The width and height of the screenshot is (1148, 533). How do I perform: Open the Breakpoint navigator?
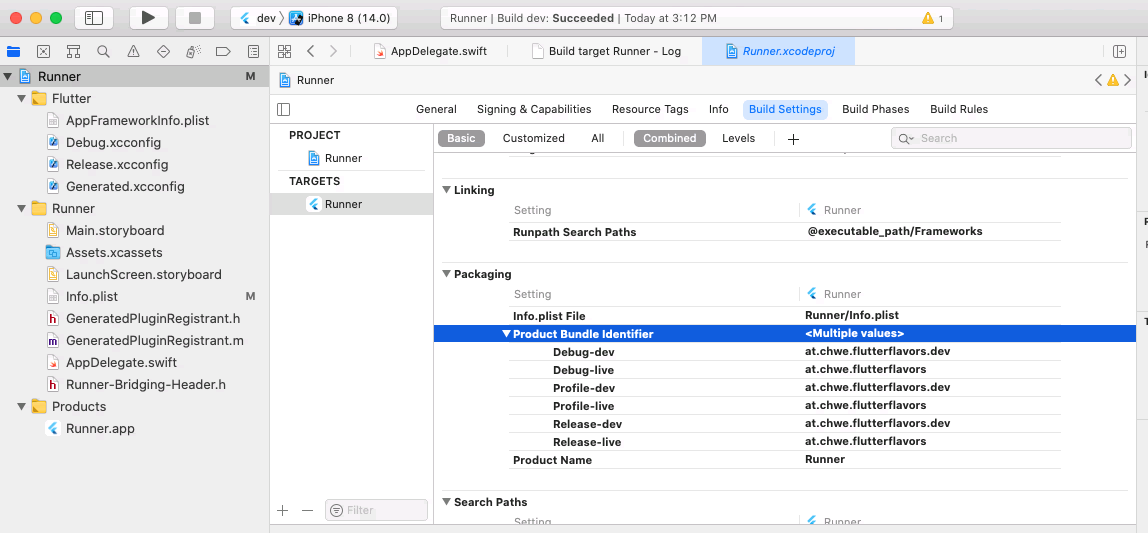coord(223,51)
